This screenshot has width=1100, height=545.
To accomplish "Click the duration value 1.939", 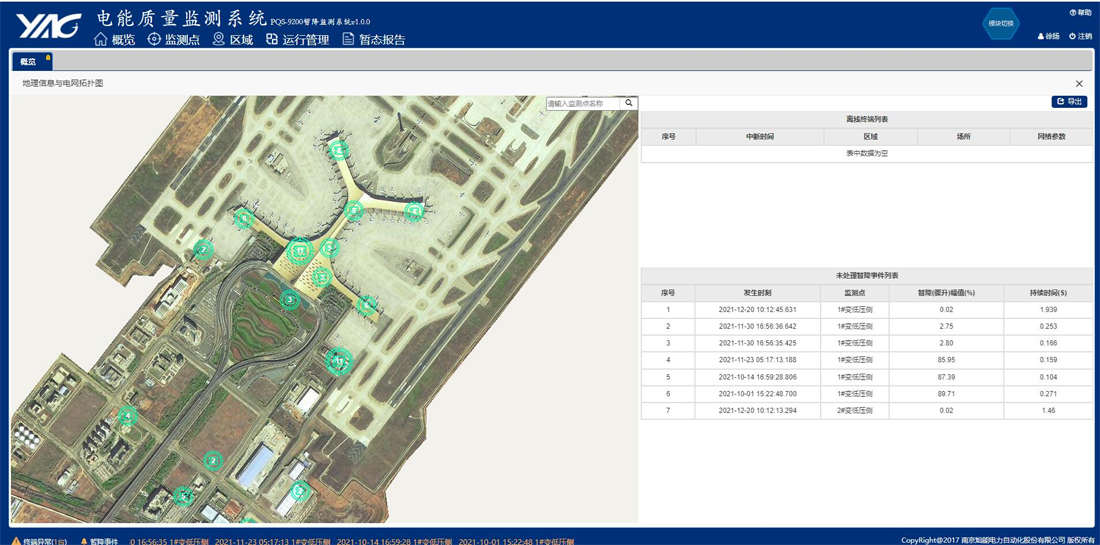I will 1048,309.
